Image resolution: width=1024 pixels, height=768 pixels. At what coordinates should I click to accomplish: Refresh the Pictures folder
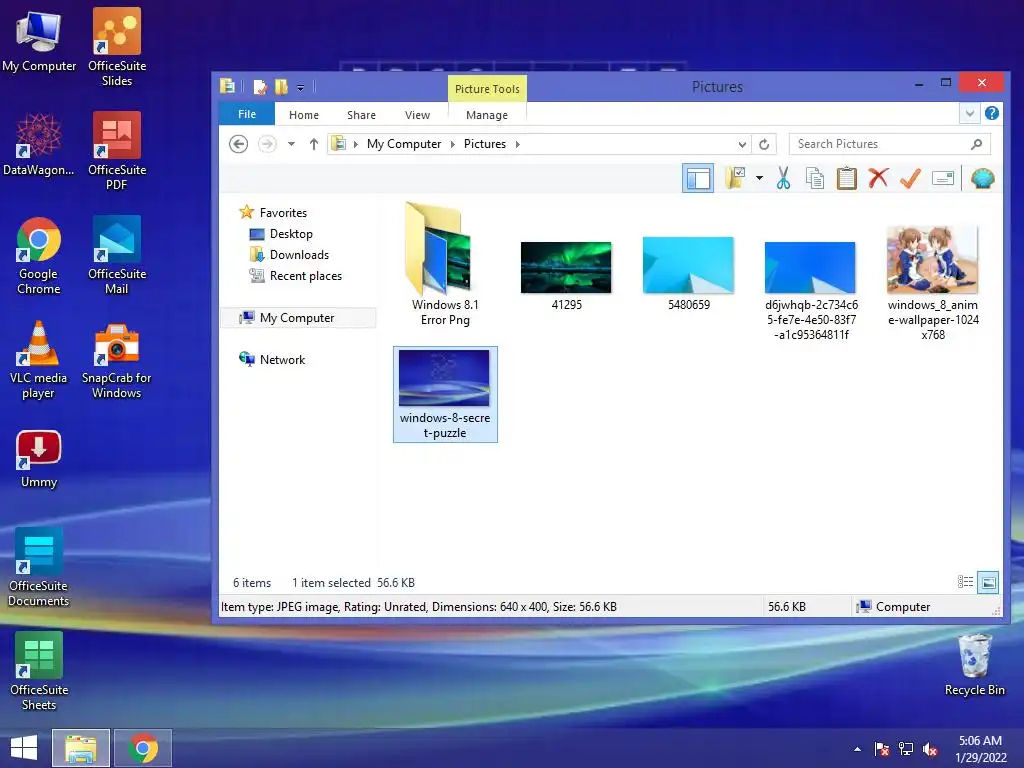point(764,144)
